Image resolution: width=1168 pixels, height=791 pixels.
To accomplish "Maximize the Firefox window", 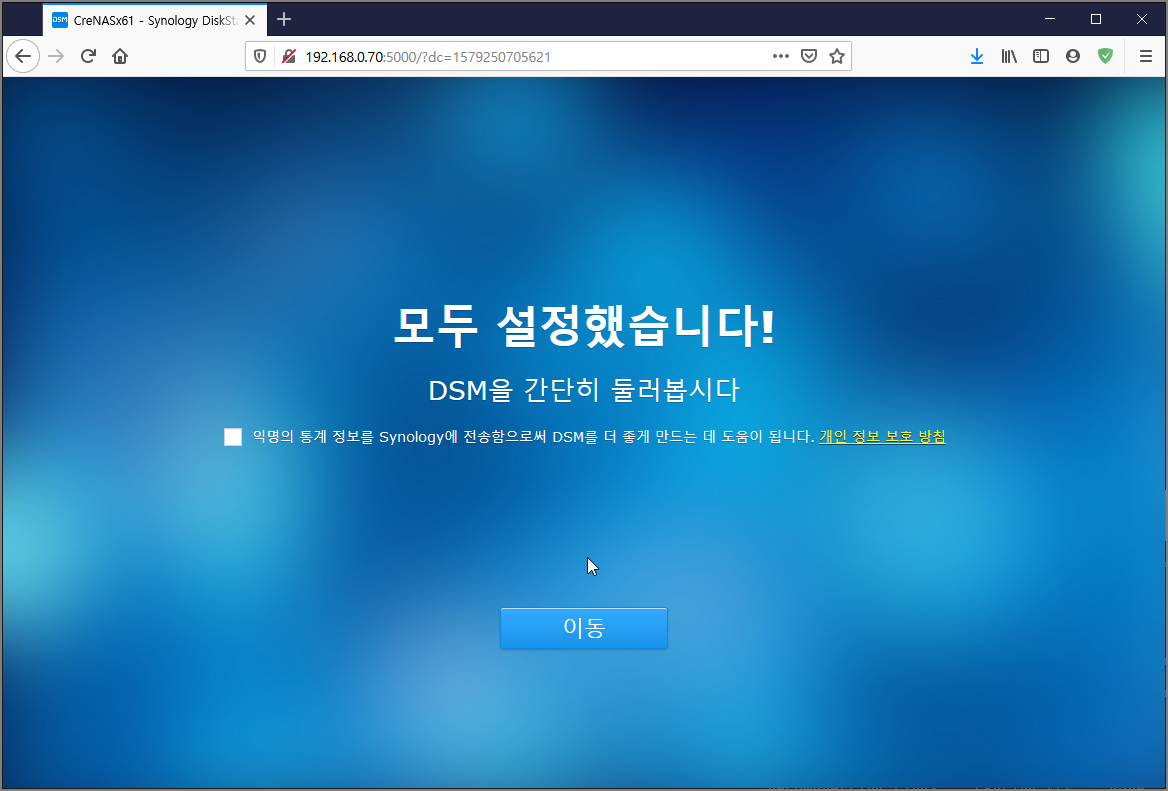I will click(1096, 19).
